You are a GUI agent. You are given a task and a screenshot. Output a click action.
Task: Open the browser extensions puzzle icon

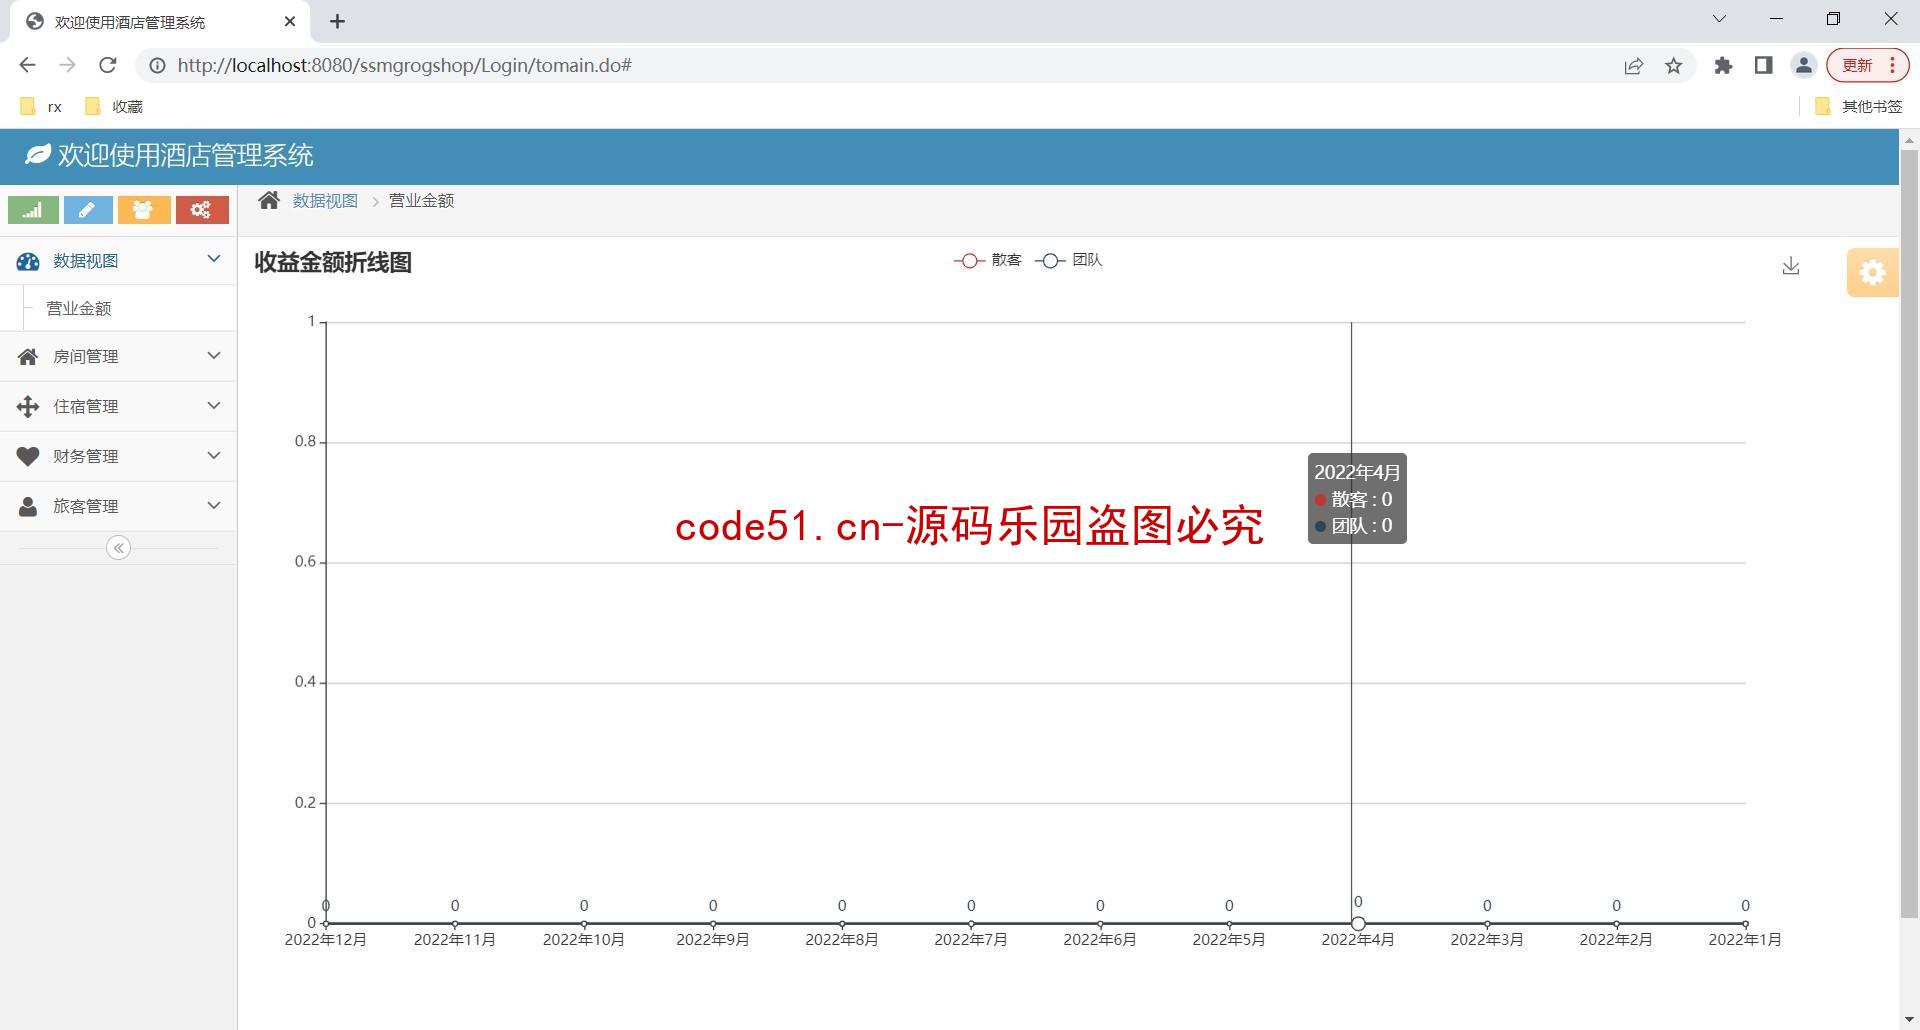pos(1723,66)
